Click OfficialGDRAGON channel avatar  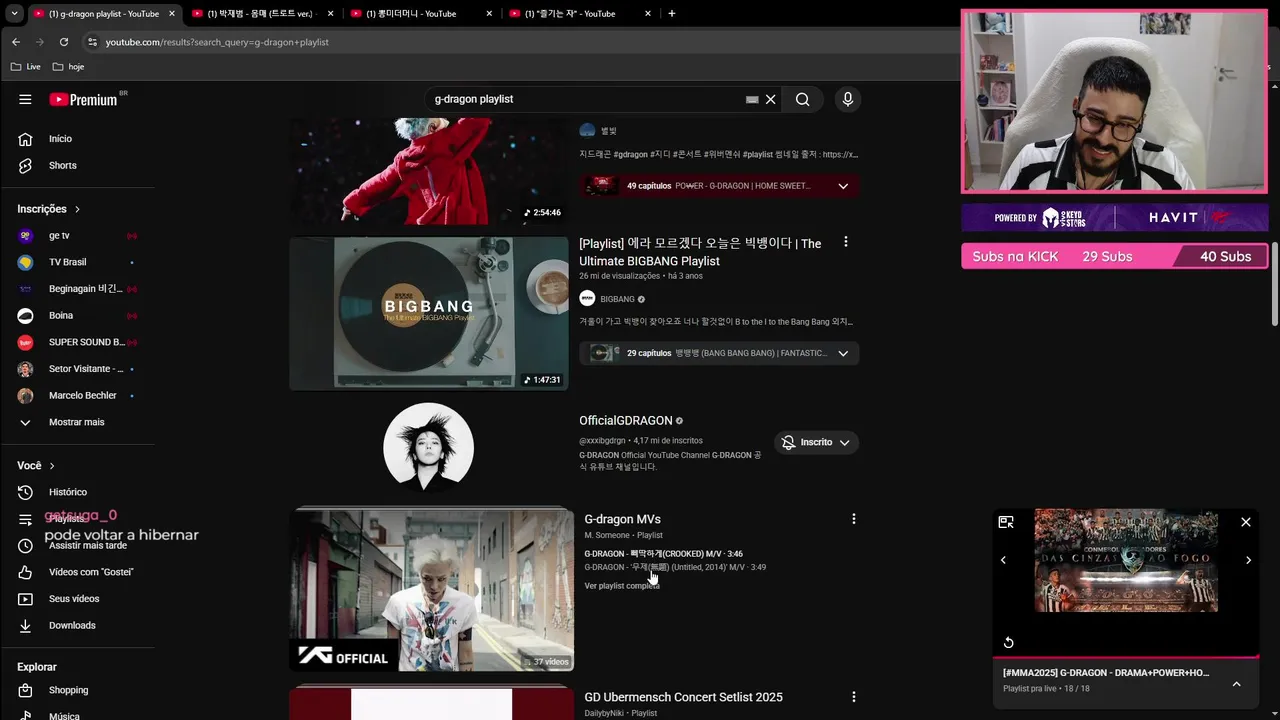[429, 447]
